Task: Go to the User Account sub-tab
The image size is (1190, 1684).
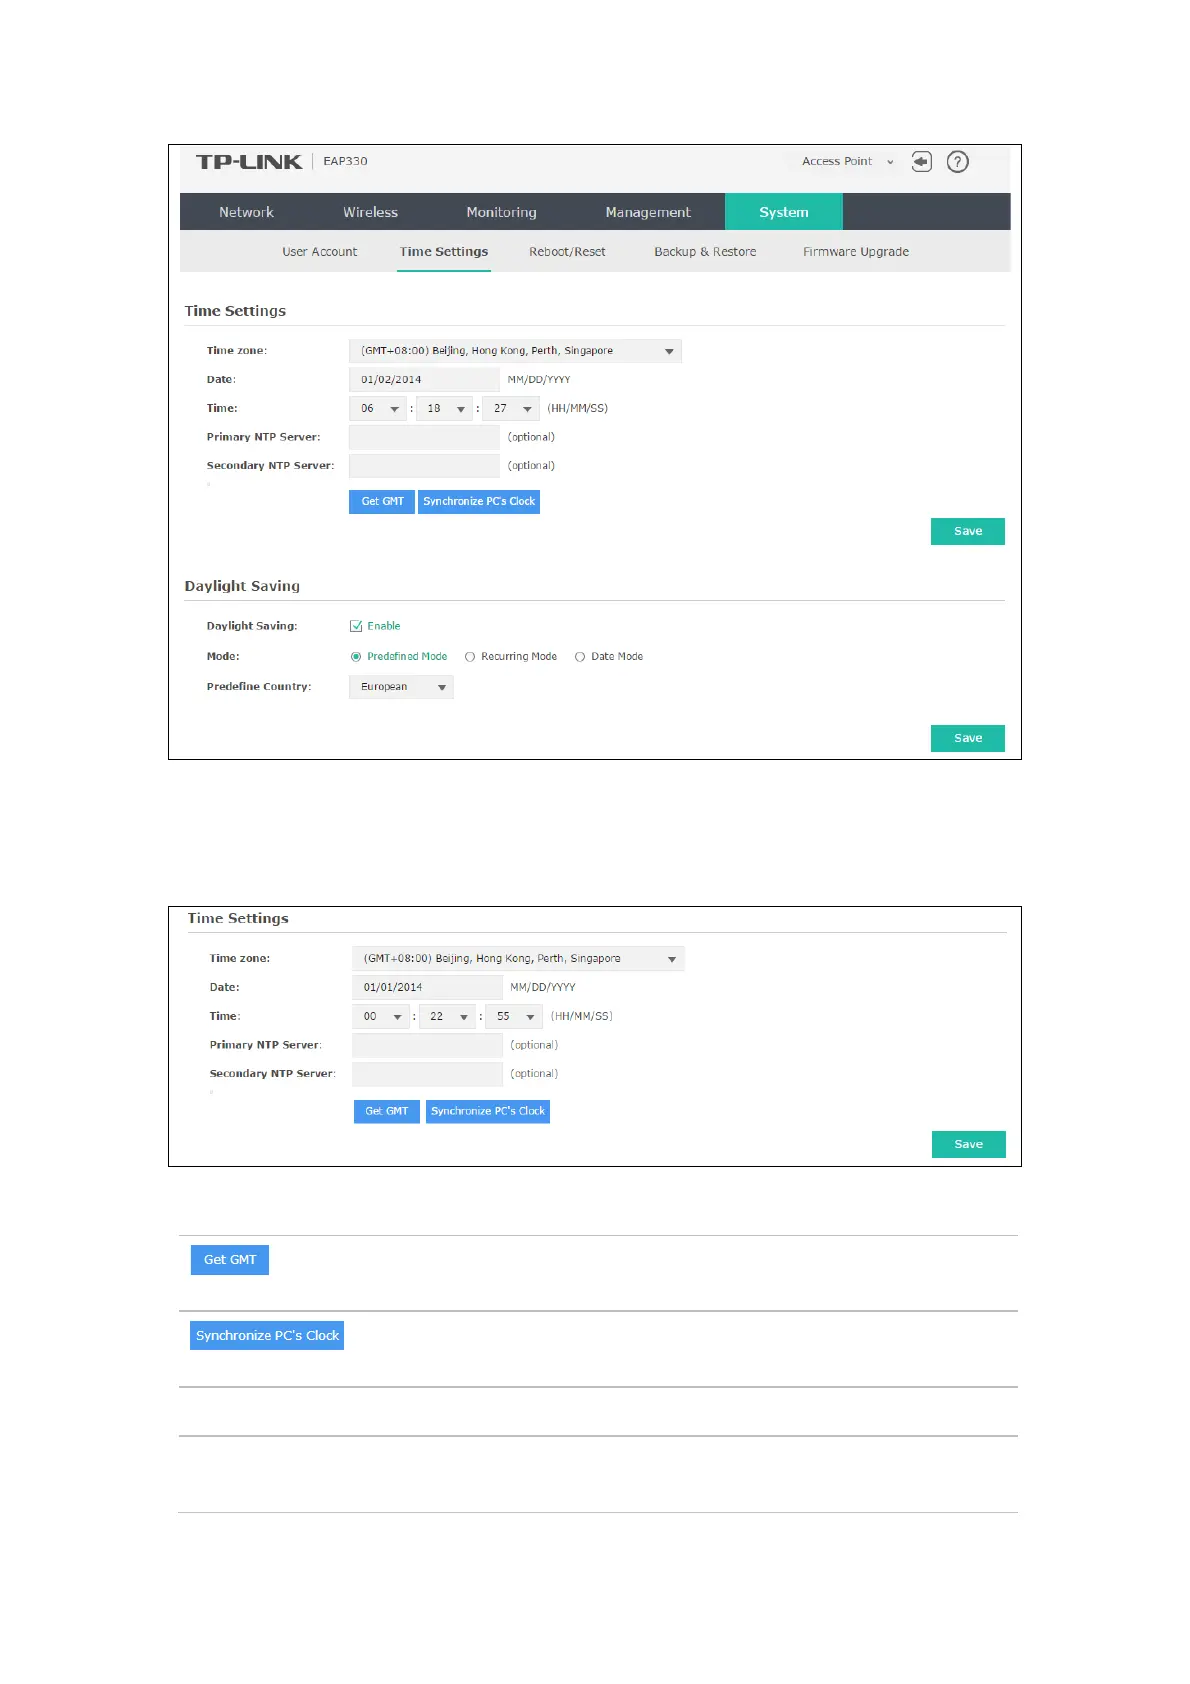Action: click(319, 252)
